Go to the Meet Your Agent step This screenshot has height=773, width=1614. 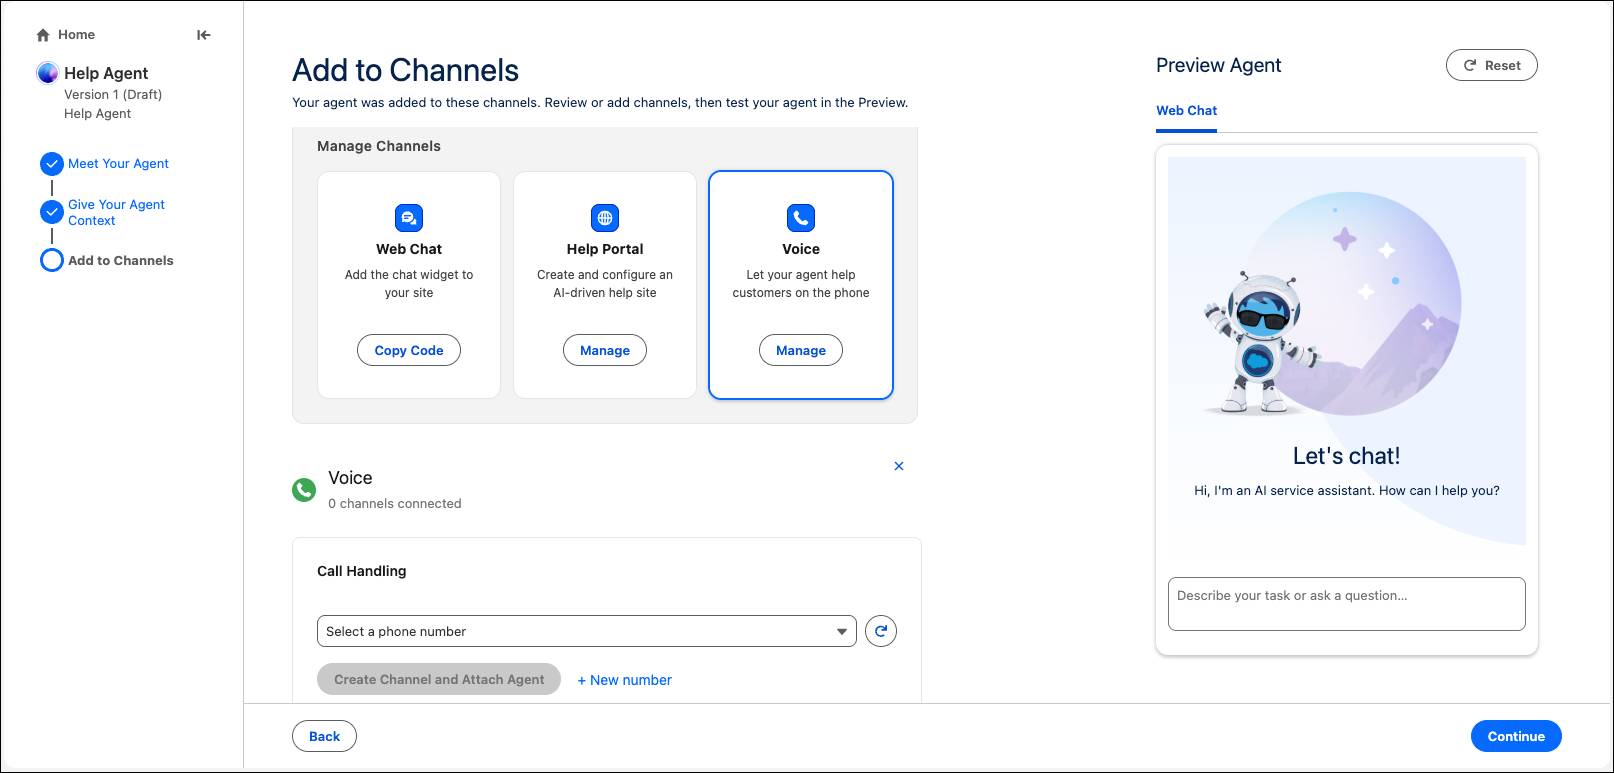click(x=118, y=164)
